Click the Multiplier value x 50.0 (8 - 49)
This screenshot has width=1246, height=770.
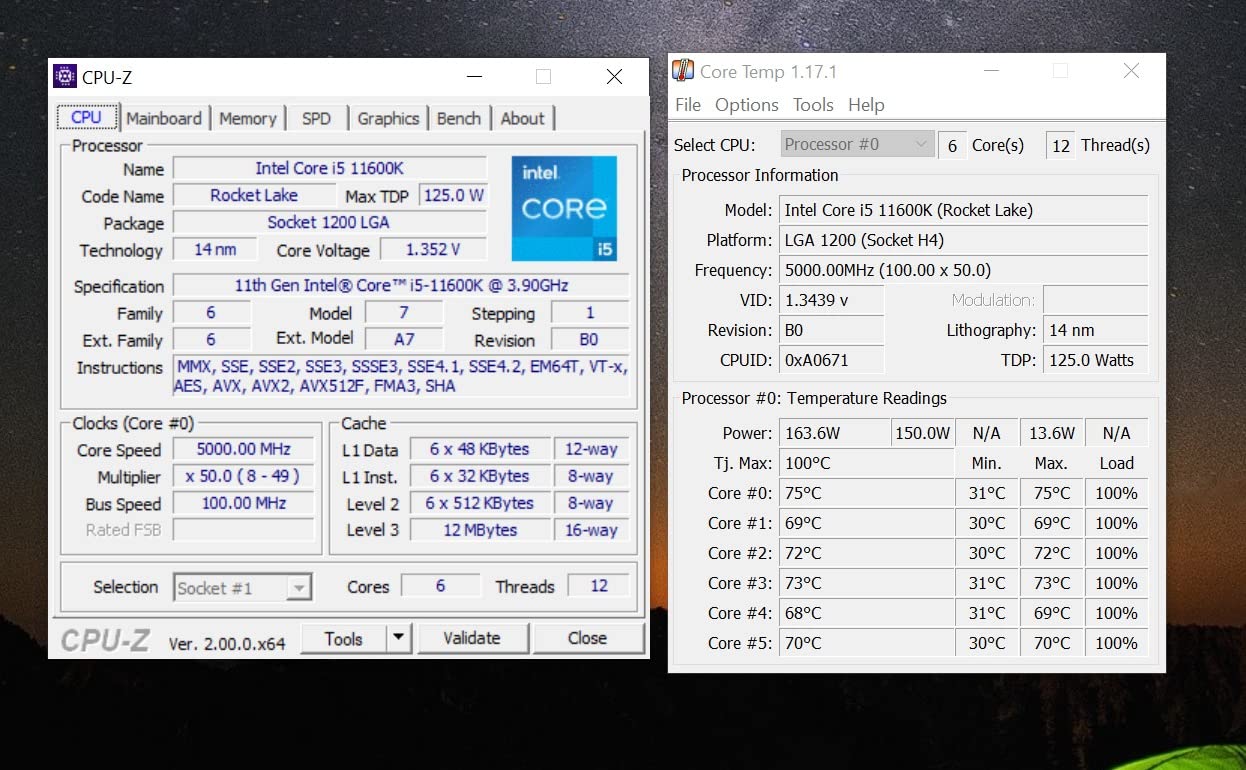[243, 476]
